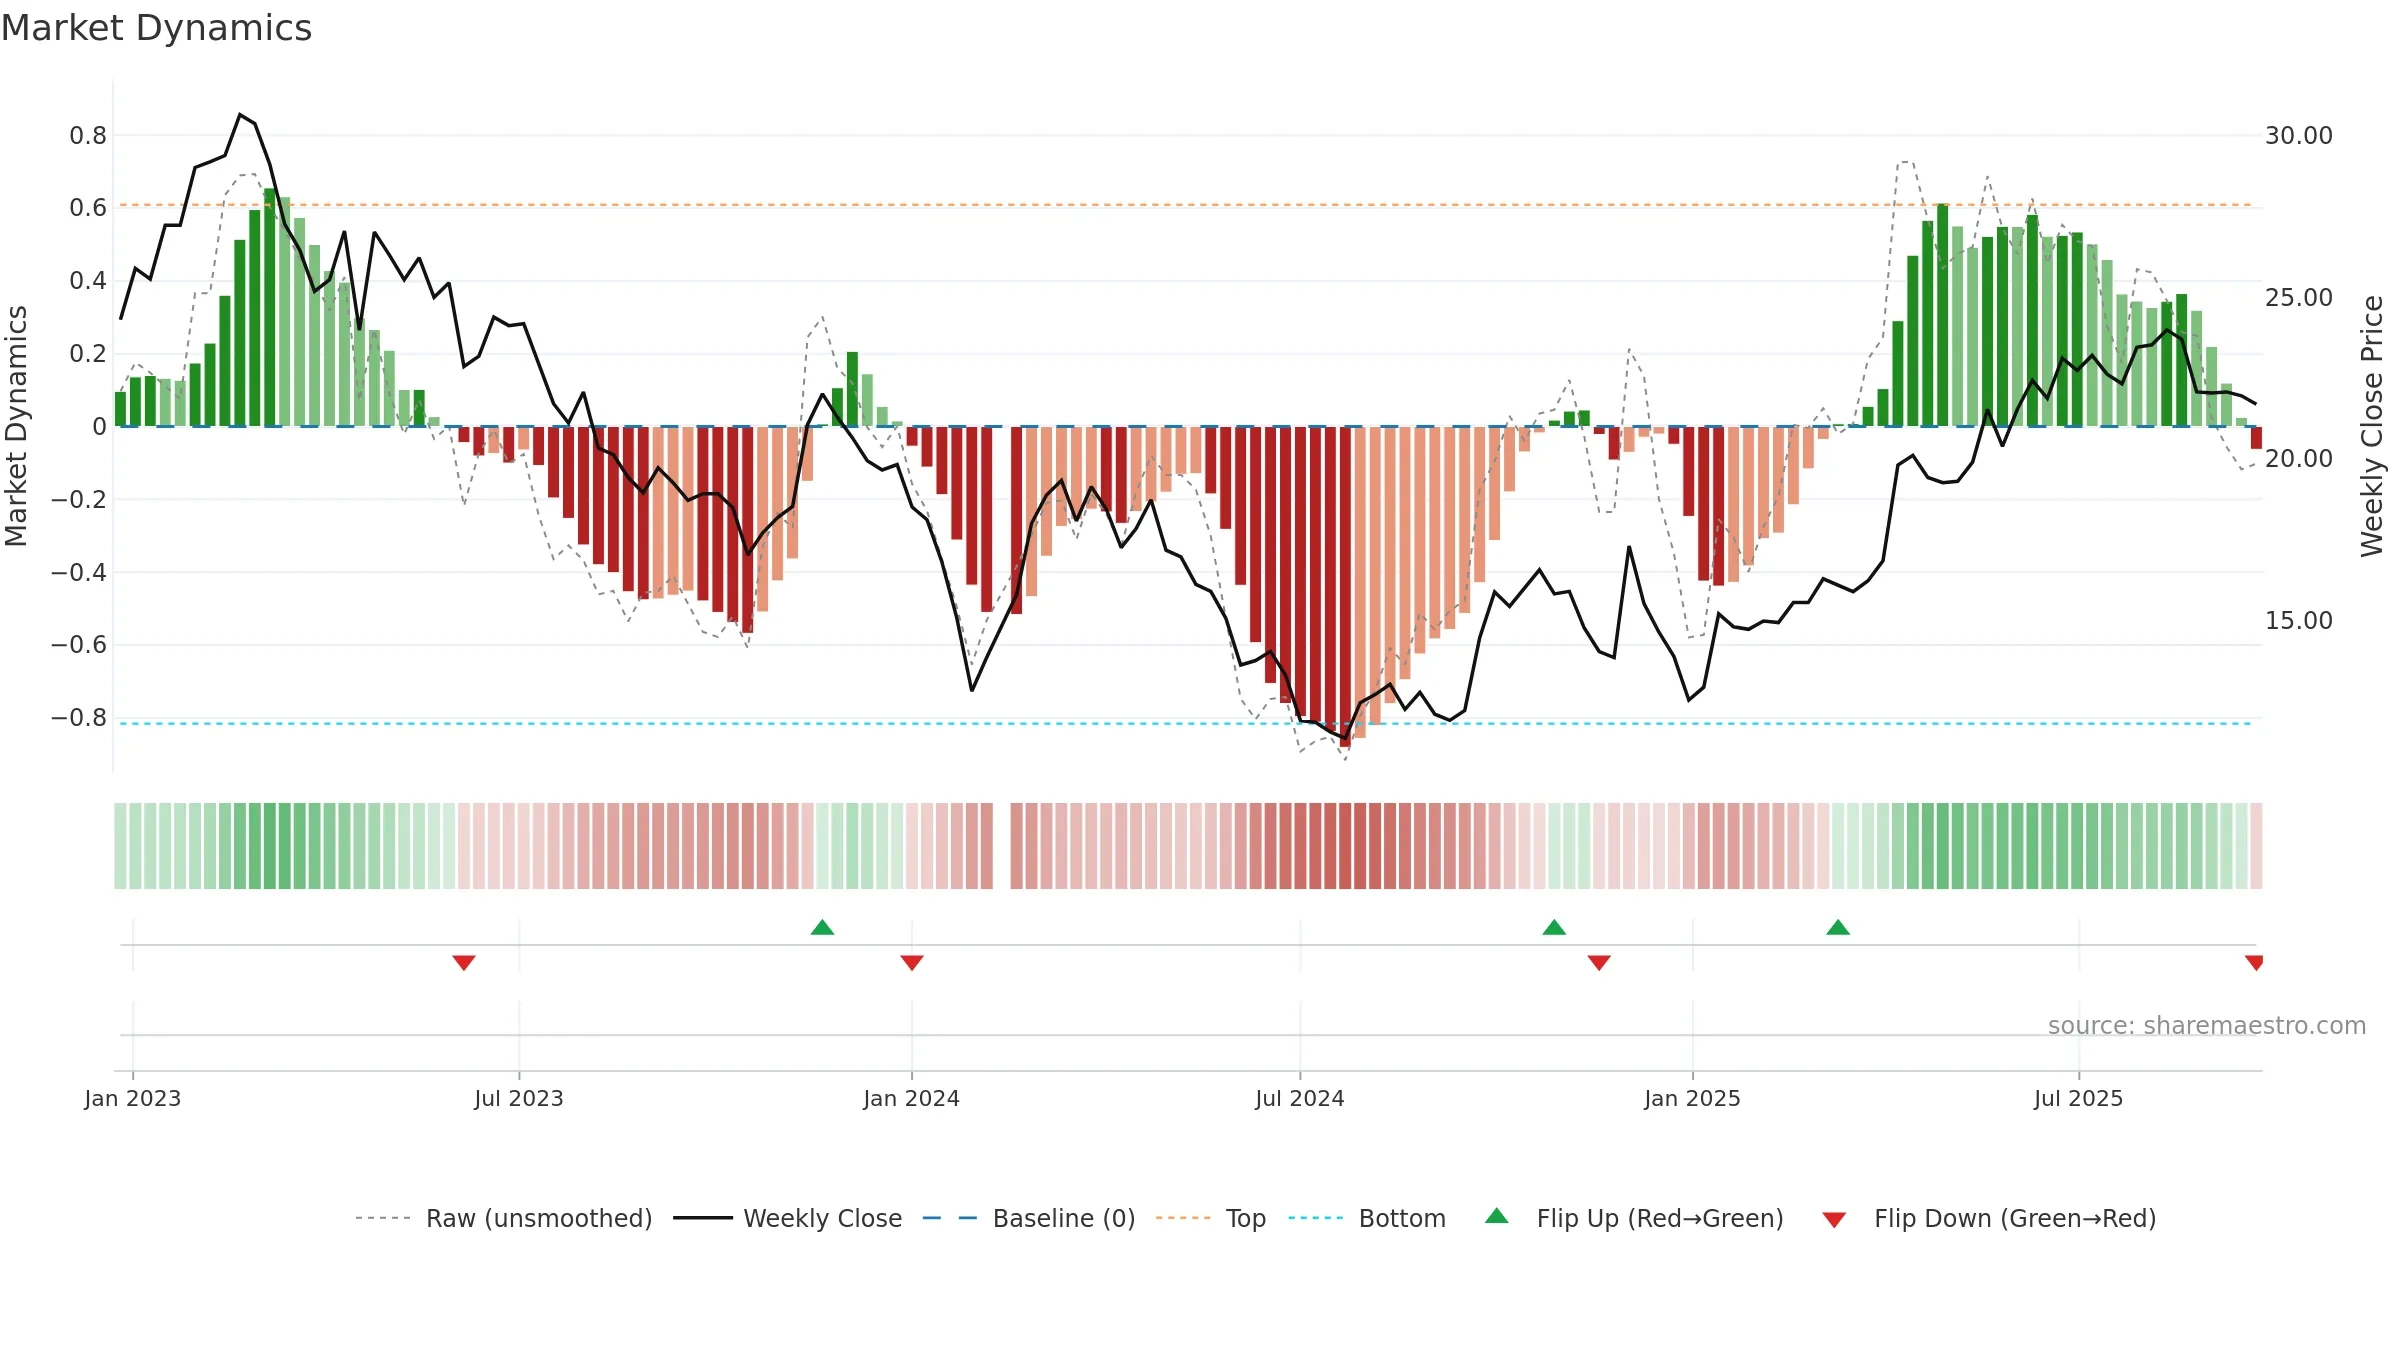Click the Jul 2025 axis label

coord(2079,1098)
